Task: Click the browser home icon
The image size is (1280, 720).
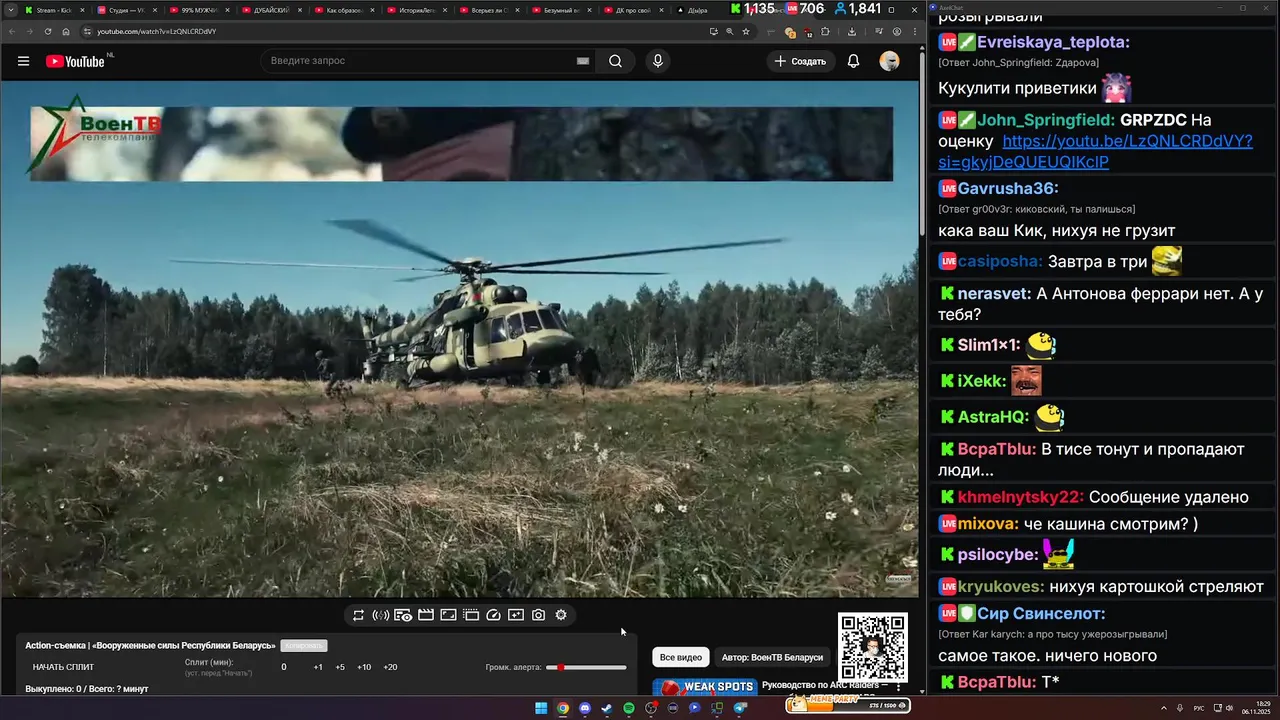Action: 66,31
